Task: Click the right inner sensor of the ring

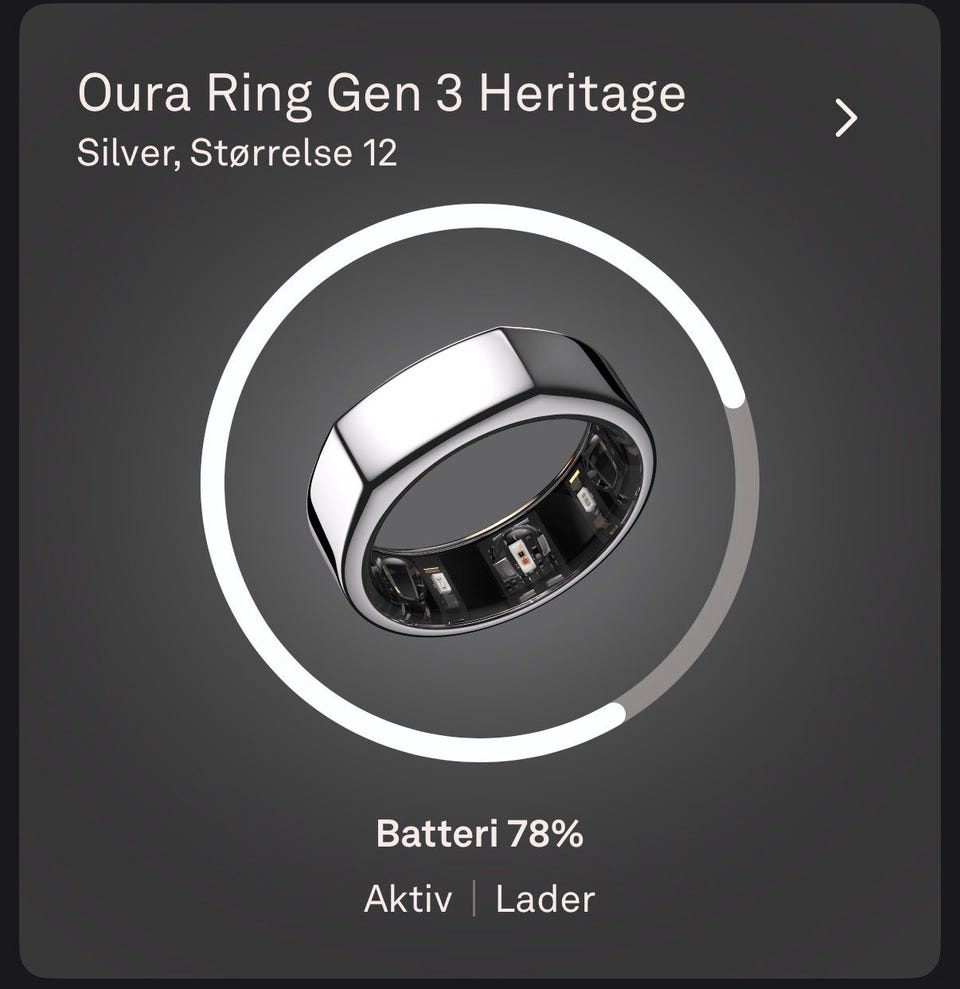Action: 583,498
